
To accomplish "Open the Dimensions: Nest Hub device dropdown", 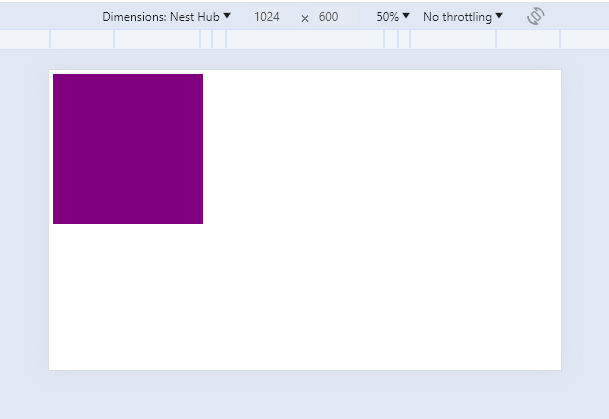I will (x=166, y=17).
